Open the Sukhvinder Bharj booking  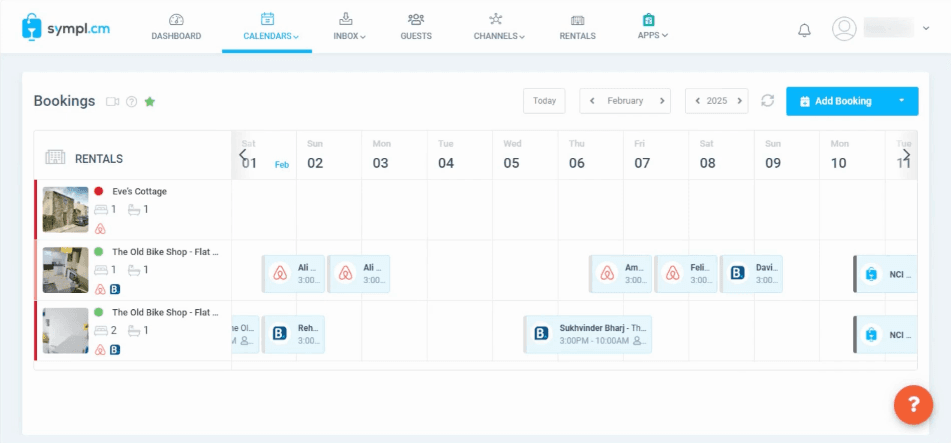[x=587, y=334]
